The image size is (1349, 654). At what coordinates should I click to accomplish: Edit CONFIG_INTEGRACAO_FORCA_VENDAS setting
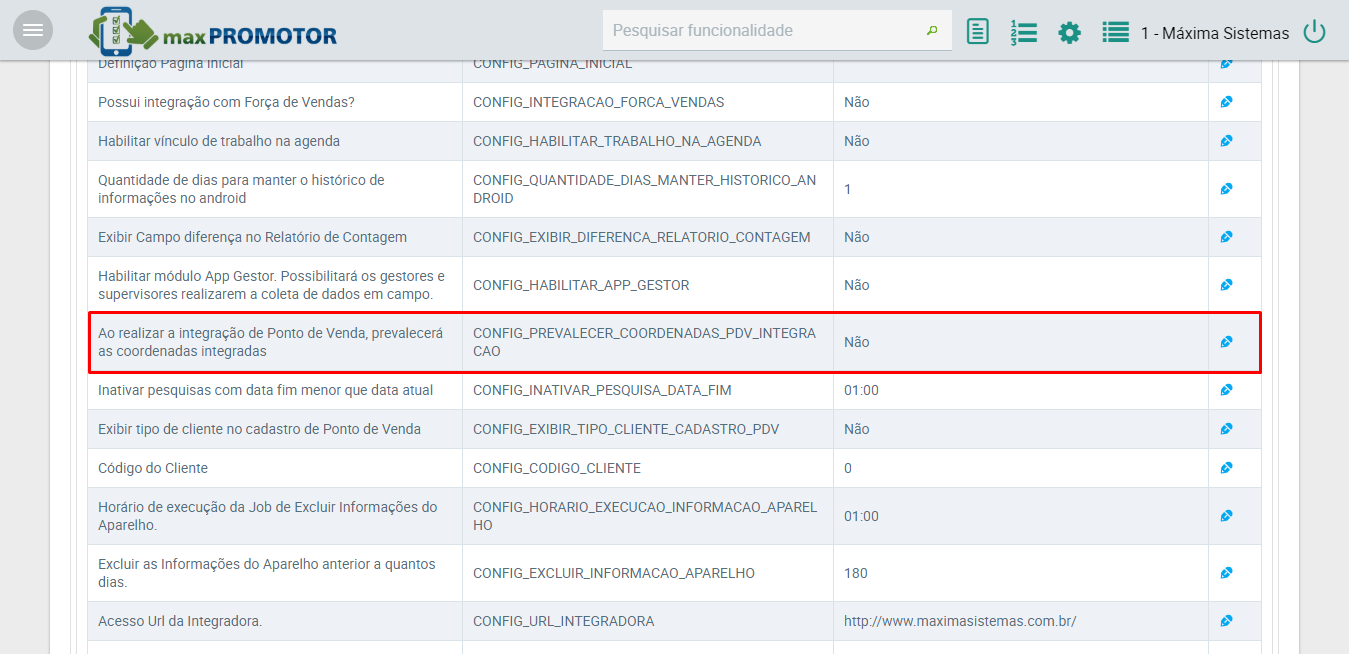click(x=1226, y=102)
